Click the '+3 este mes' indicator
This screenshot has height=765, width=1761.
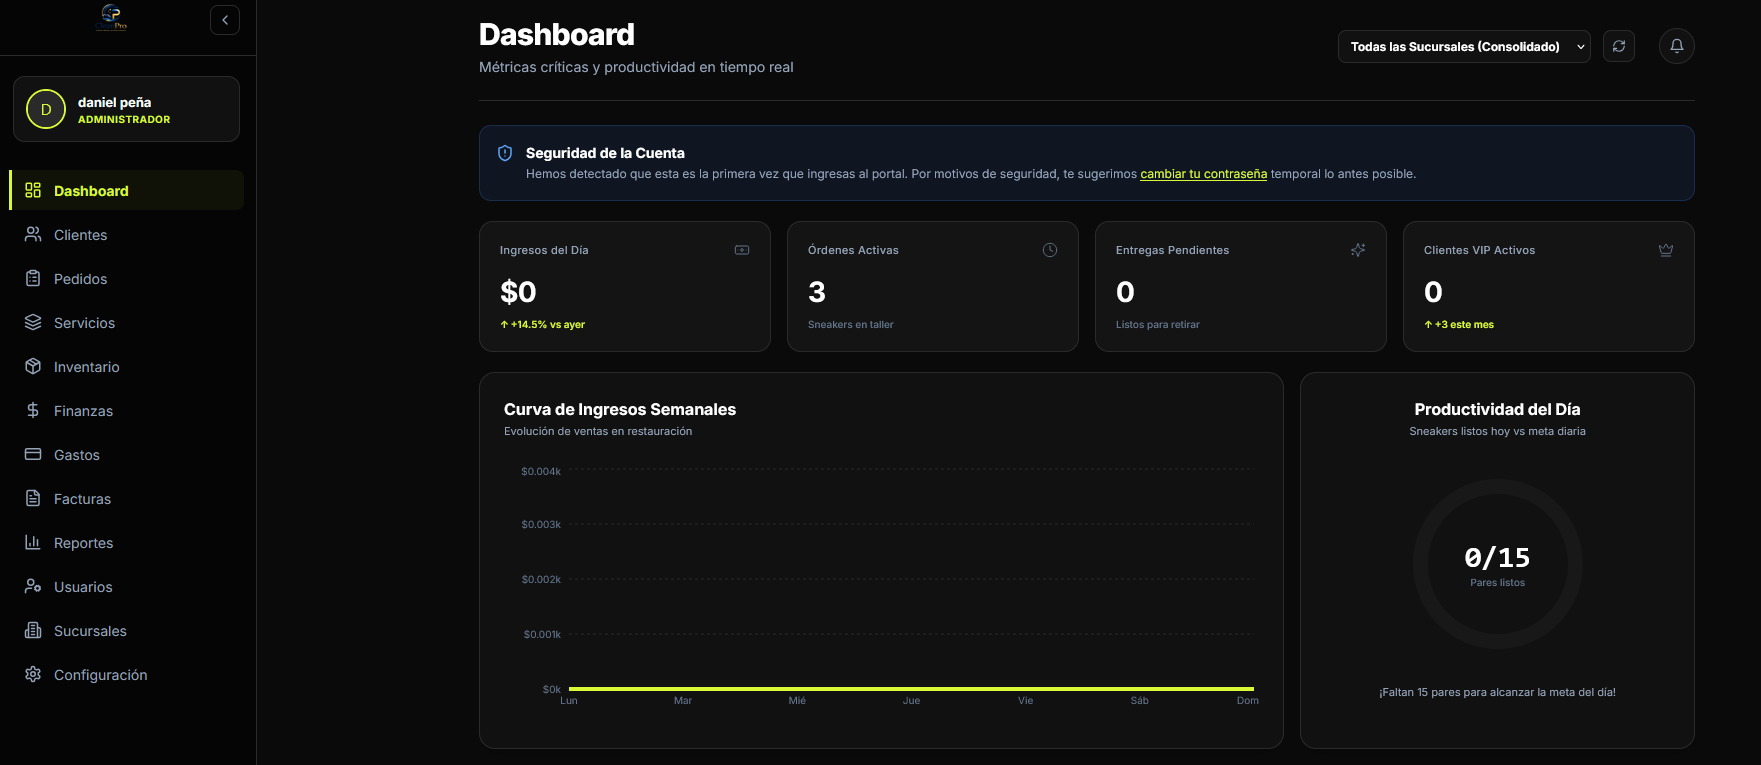[x=1459, y=324]
